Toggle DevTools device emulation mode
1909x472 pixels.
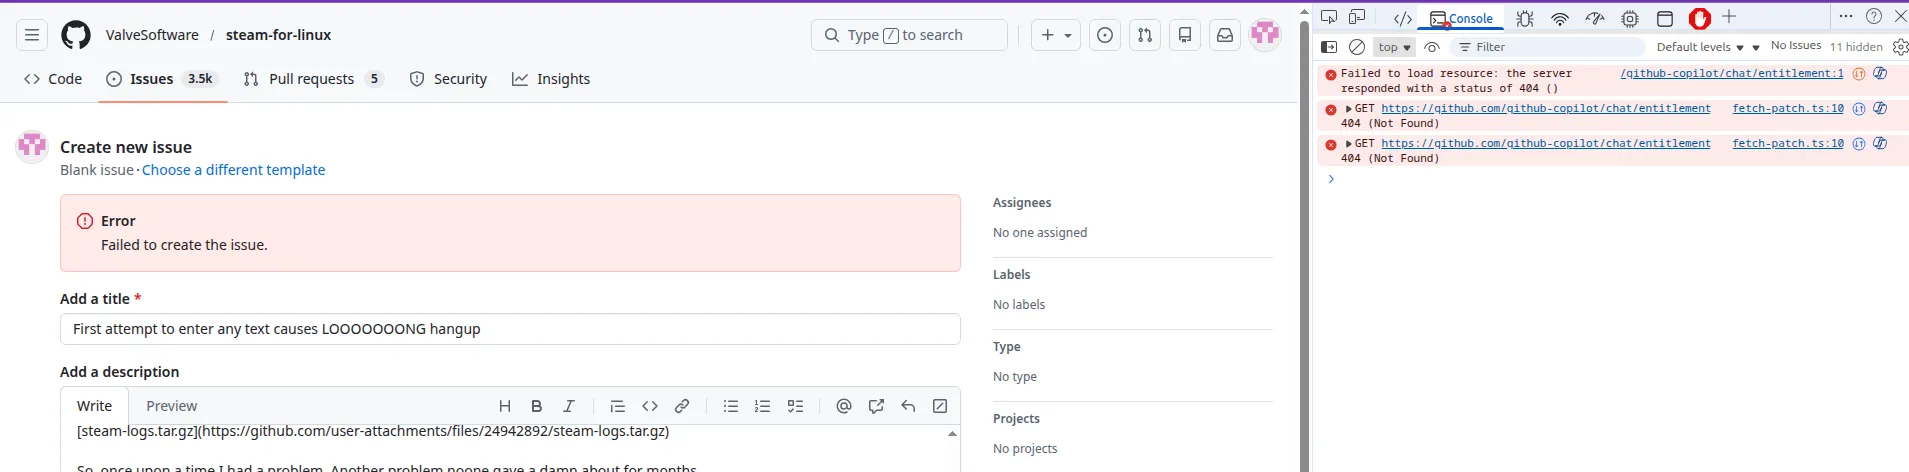[x=1357, y=17]
